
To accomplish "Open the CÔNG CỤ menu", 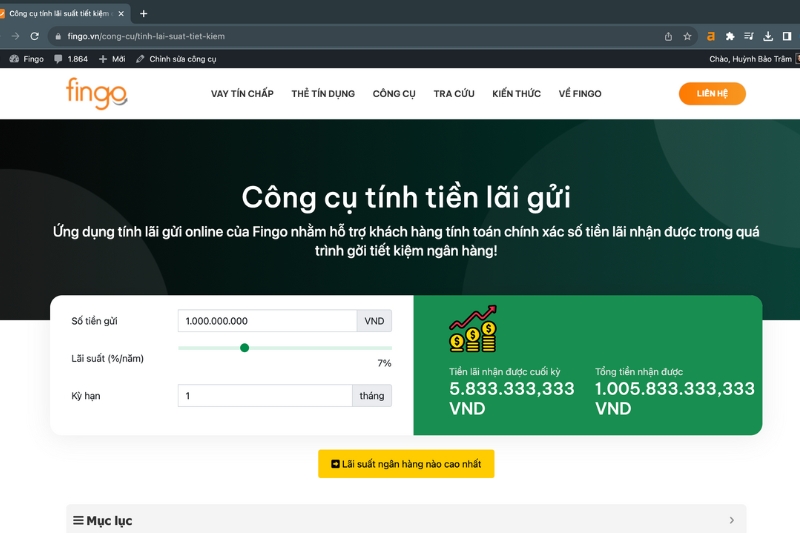I will pos(394,94).
